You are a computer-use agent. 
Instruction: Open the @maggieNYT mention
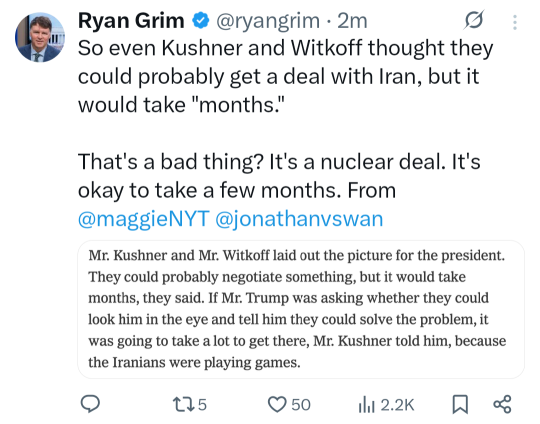[144, 219]
